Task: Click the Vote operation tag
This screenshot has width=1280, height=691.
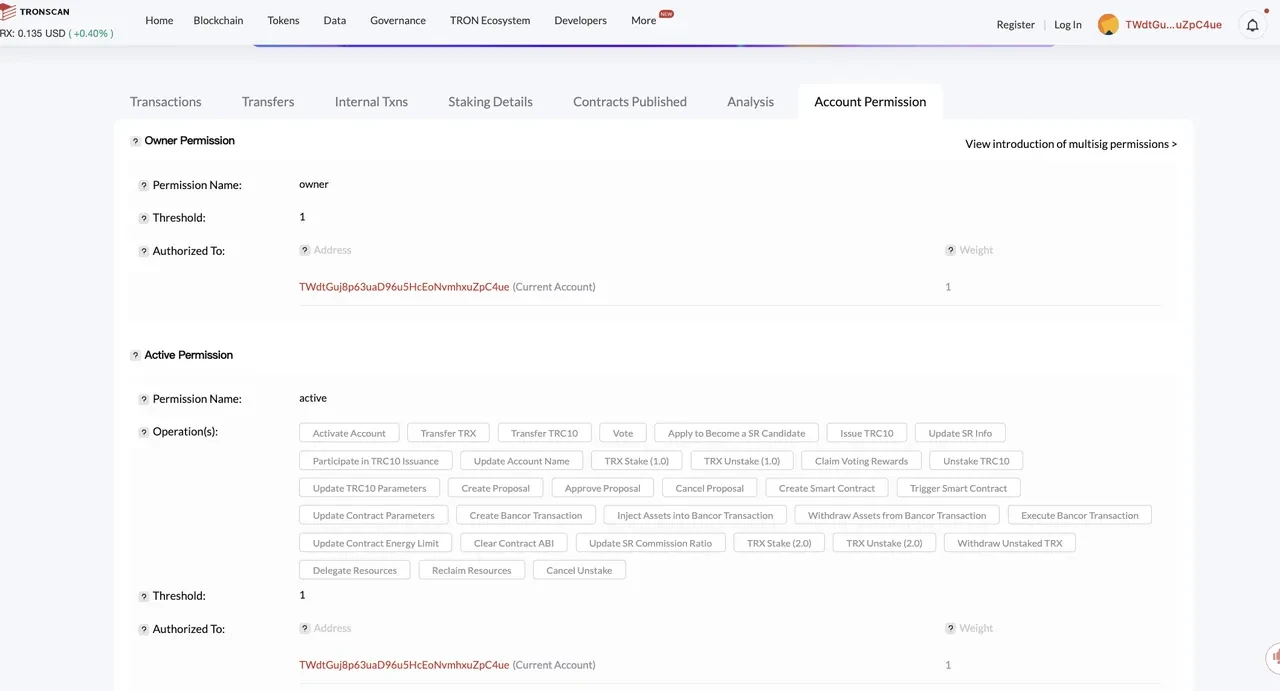Action: pos(623,433)
